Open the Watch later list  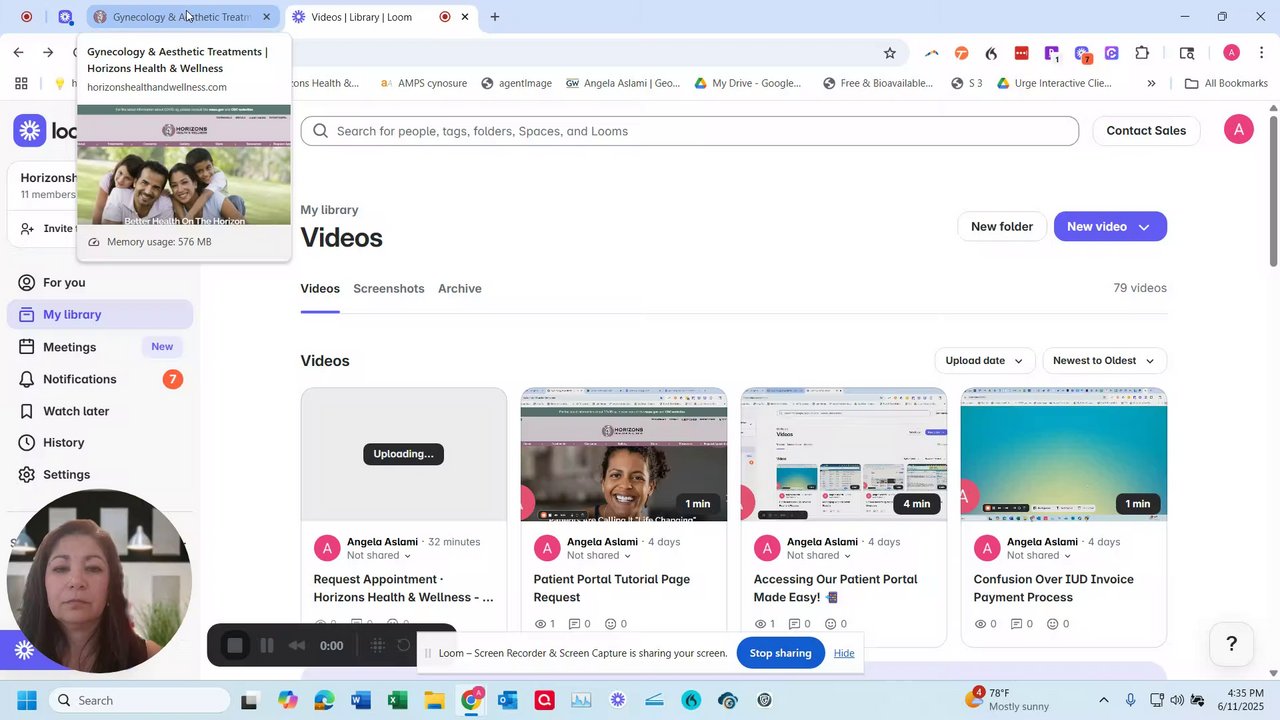point(76,411)
